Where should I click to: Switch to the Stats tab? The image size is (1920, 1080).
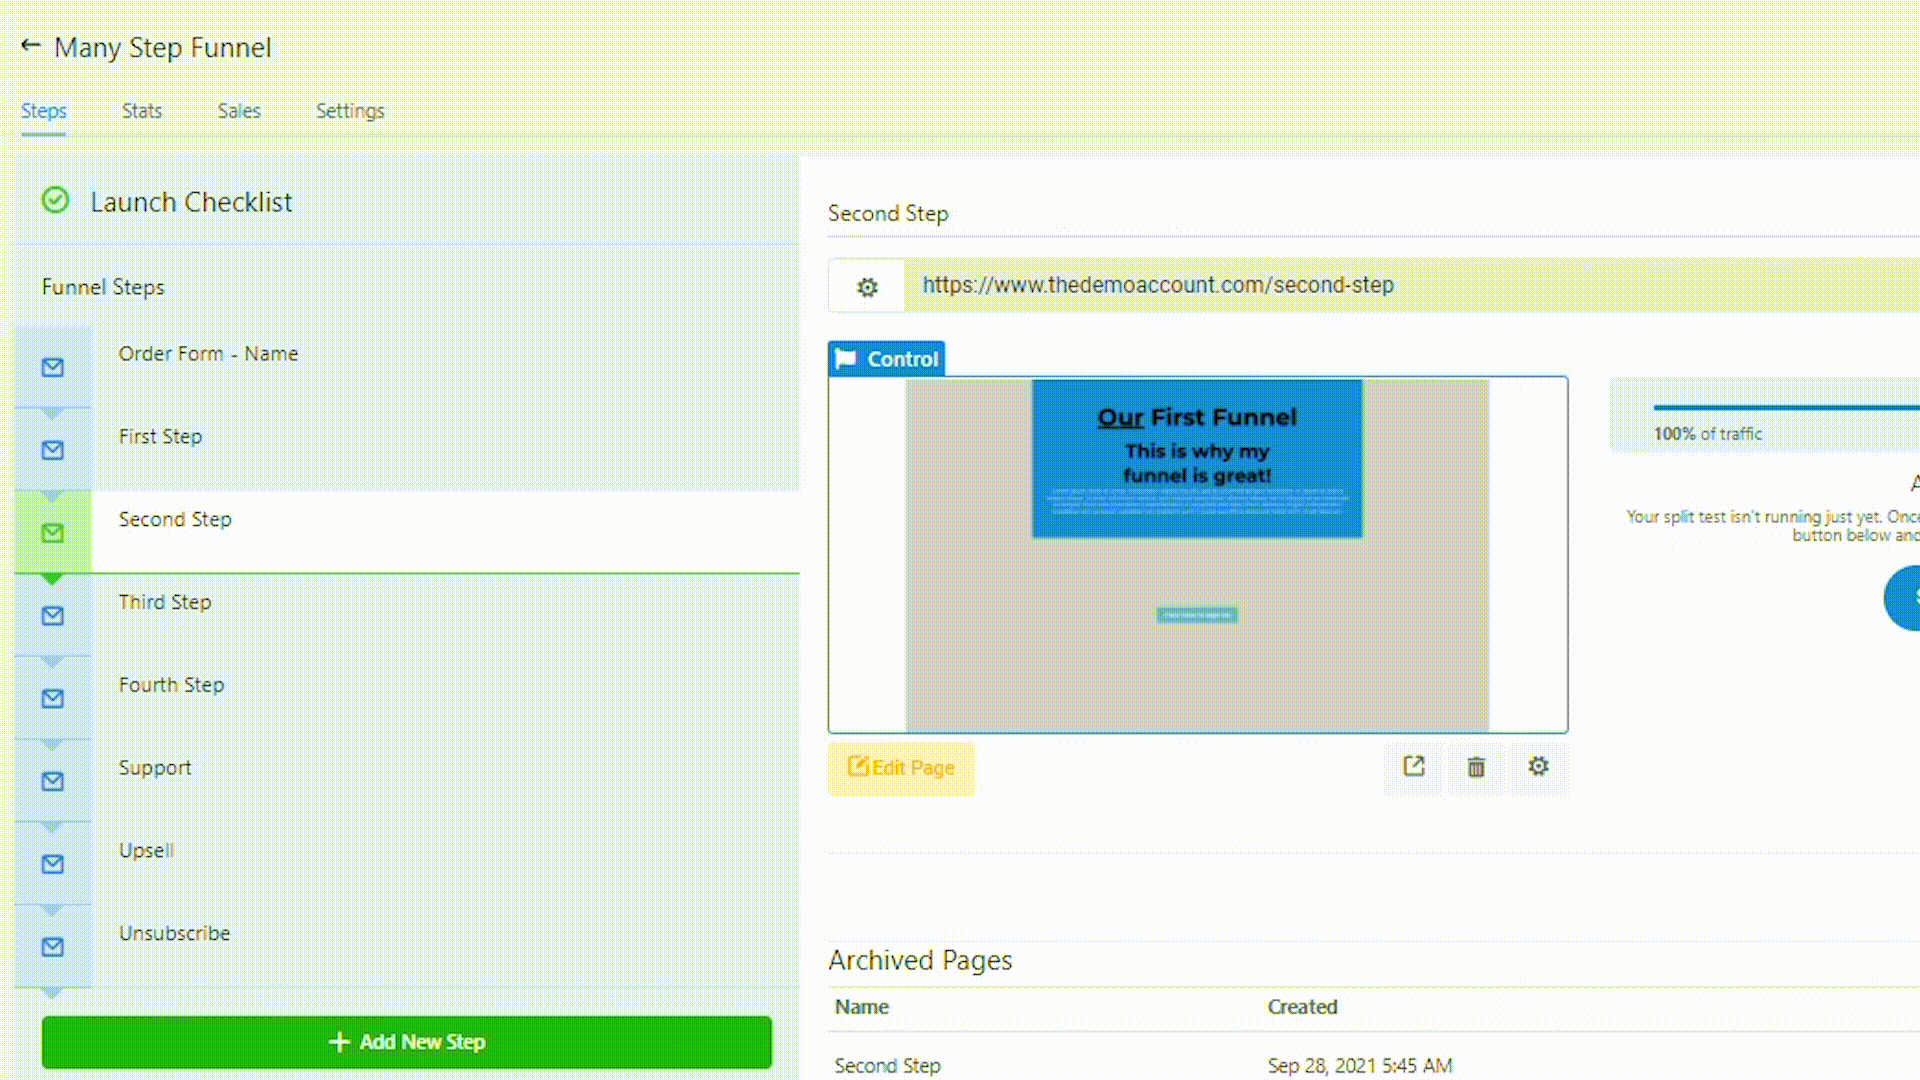coord(142,111)
